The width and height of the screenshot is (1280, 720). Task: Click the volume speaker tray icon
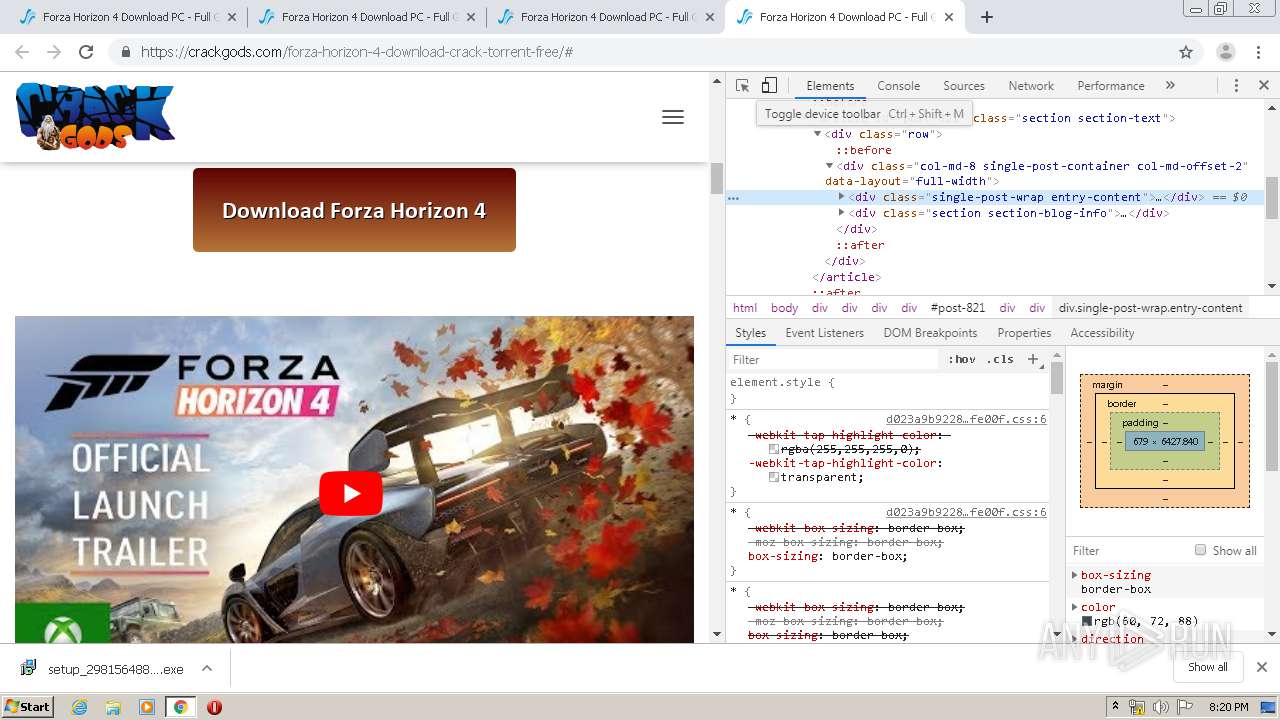click(1160, 707)
